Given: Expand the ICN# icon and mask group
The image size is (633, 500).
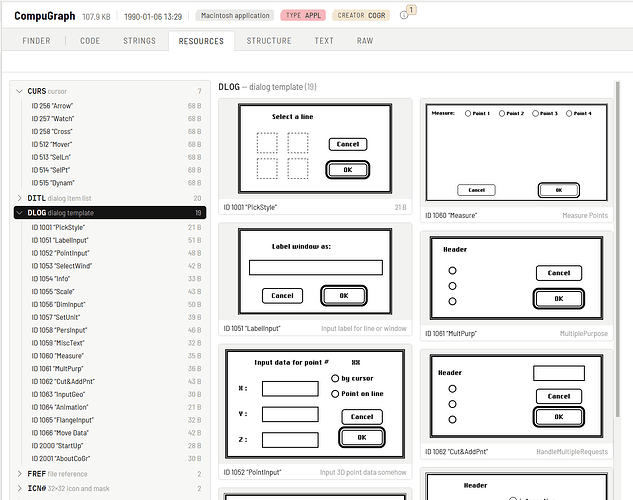Looking at the screenshot, I should pyautogui.click(x=19, y=488).
